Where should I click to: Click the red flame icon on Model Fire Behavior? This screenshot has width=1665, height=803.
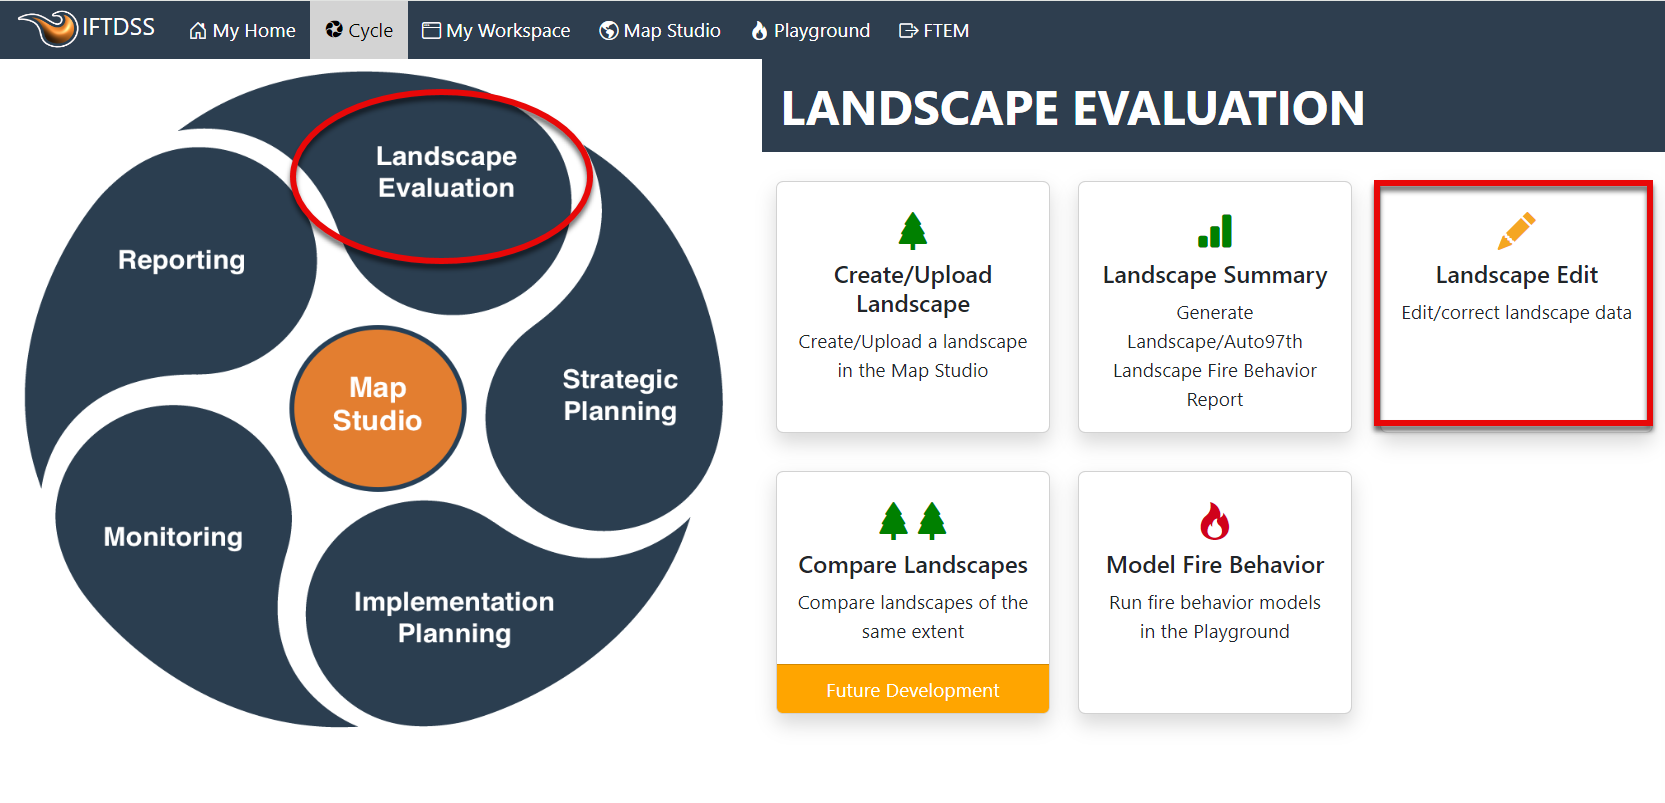click(x=1215, y=521)
